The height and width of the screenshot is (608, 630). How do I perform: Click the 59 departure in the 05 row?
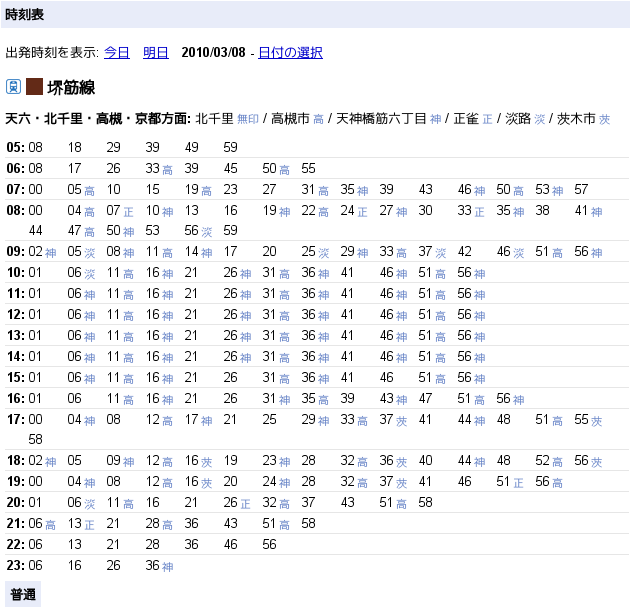coord(231,147)
